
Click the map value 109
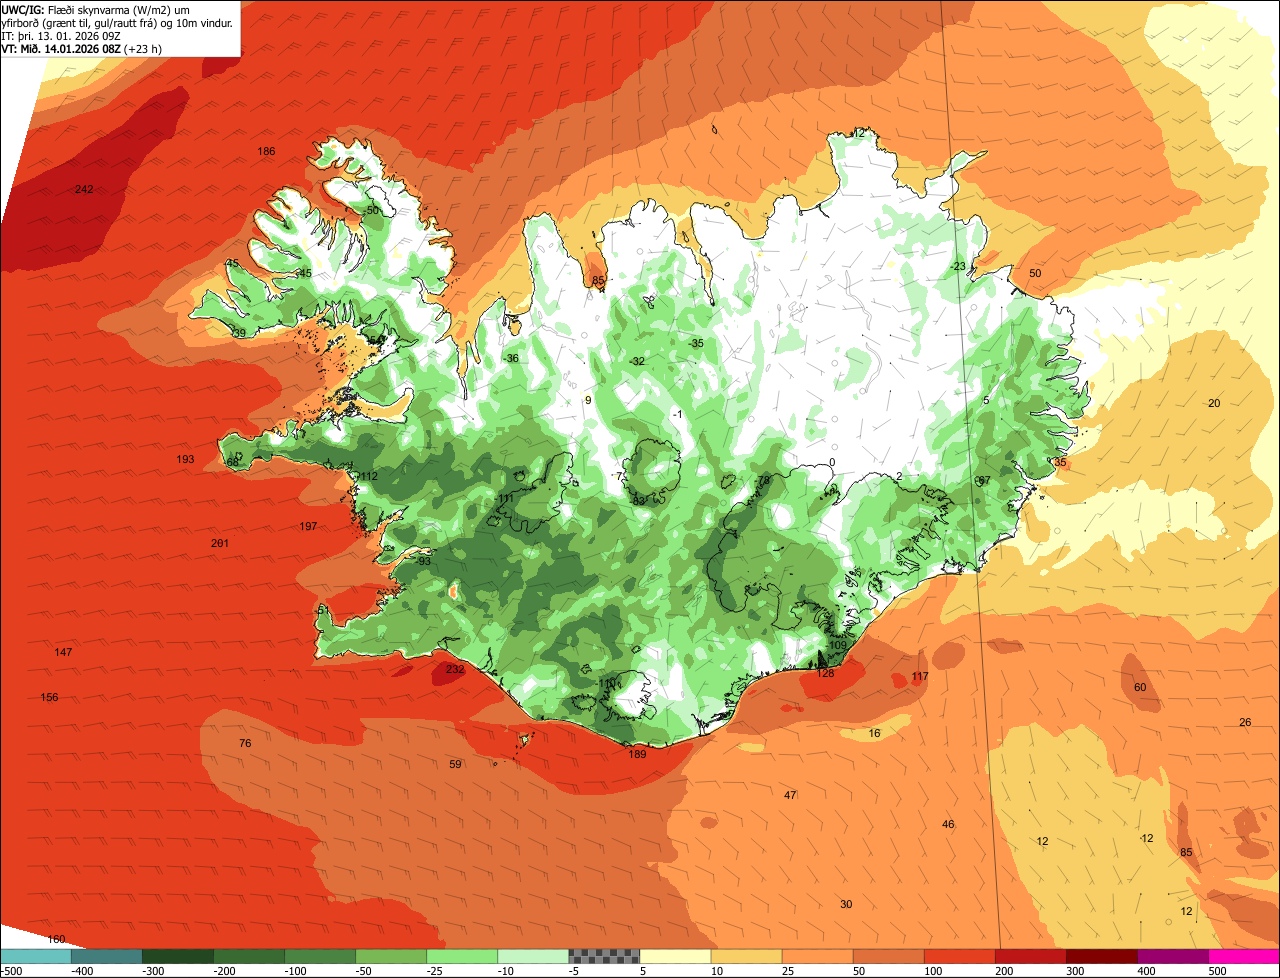click(838, 645)
